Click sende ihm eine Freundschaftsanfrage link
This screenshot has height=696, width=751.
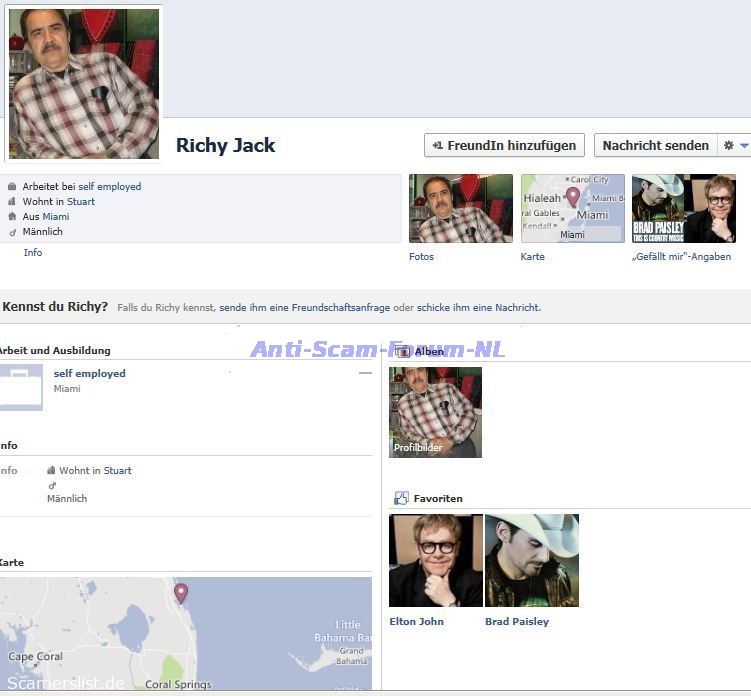pyautogui.click(x=304, y=308)
